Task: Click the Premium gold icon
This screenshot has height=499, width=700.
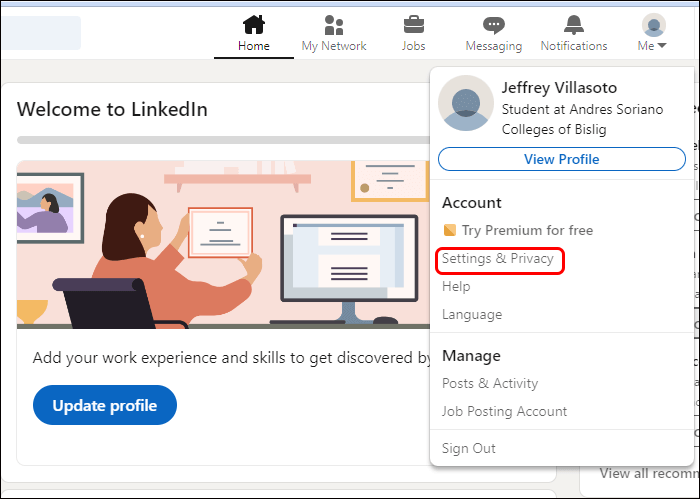Action: (450, 230)
